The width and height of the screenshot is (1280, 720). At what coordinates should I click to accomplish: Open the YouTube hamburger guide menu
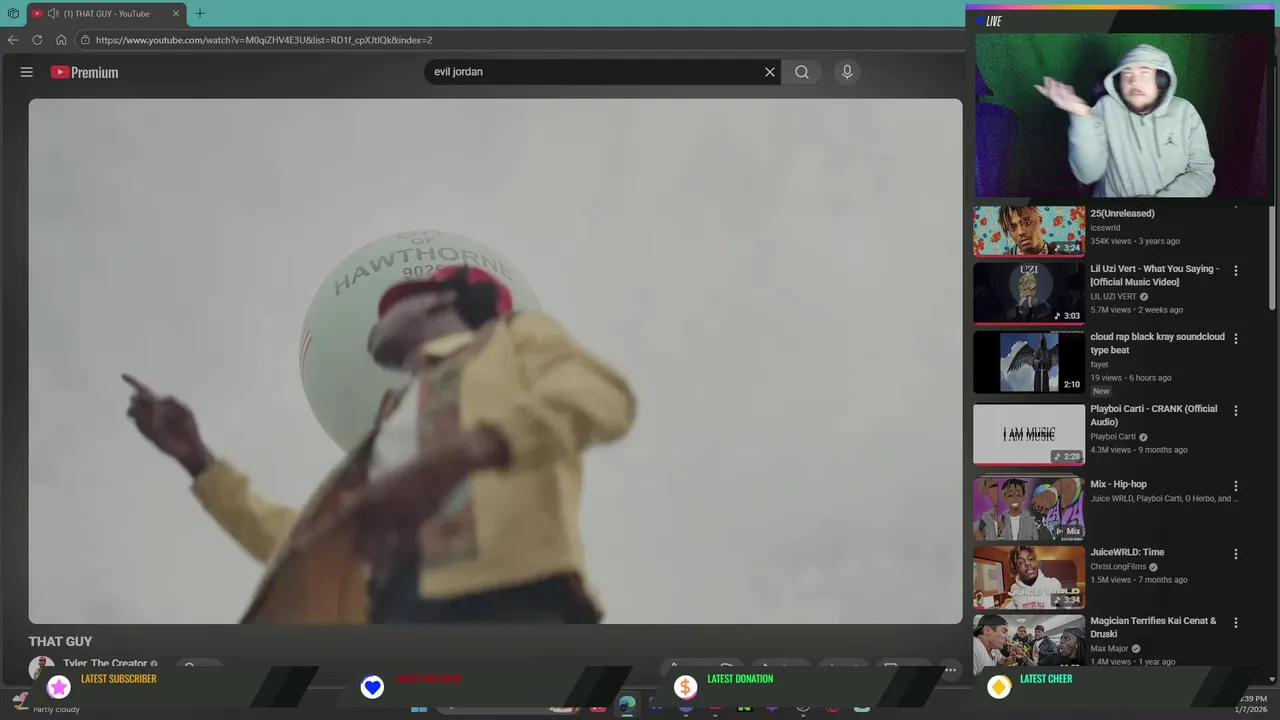27,72
